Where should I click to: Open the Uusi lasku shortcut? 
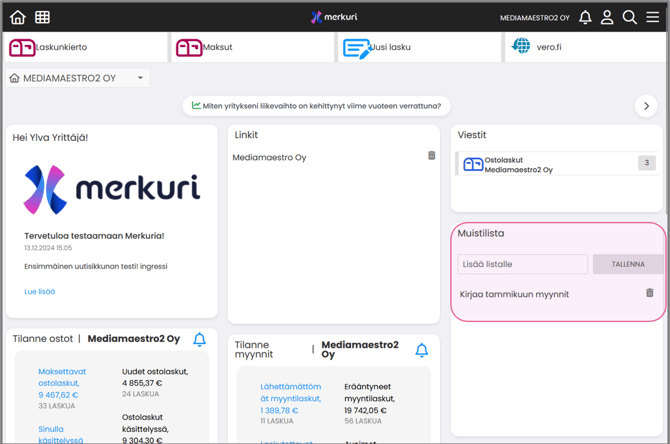coord(418,47)
